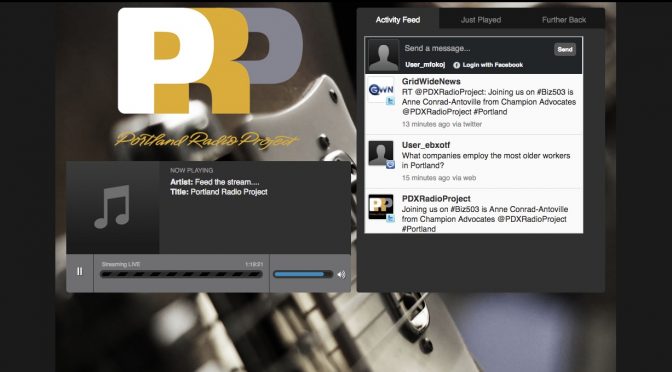Click web badge on User_ebxotf avatar

point(390,165)
